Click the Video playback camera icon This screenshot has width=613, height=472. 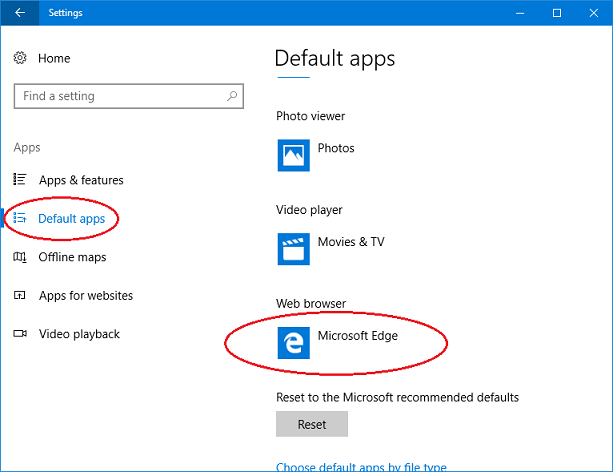tap(20, 334)
